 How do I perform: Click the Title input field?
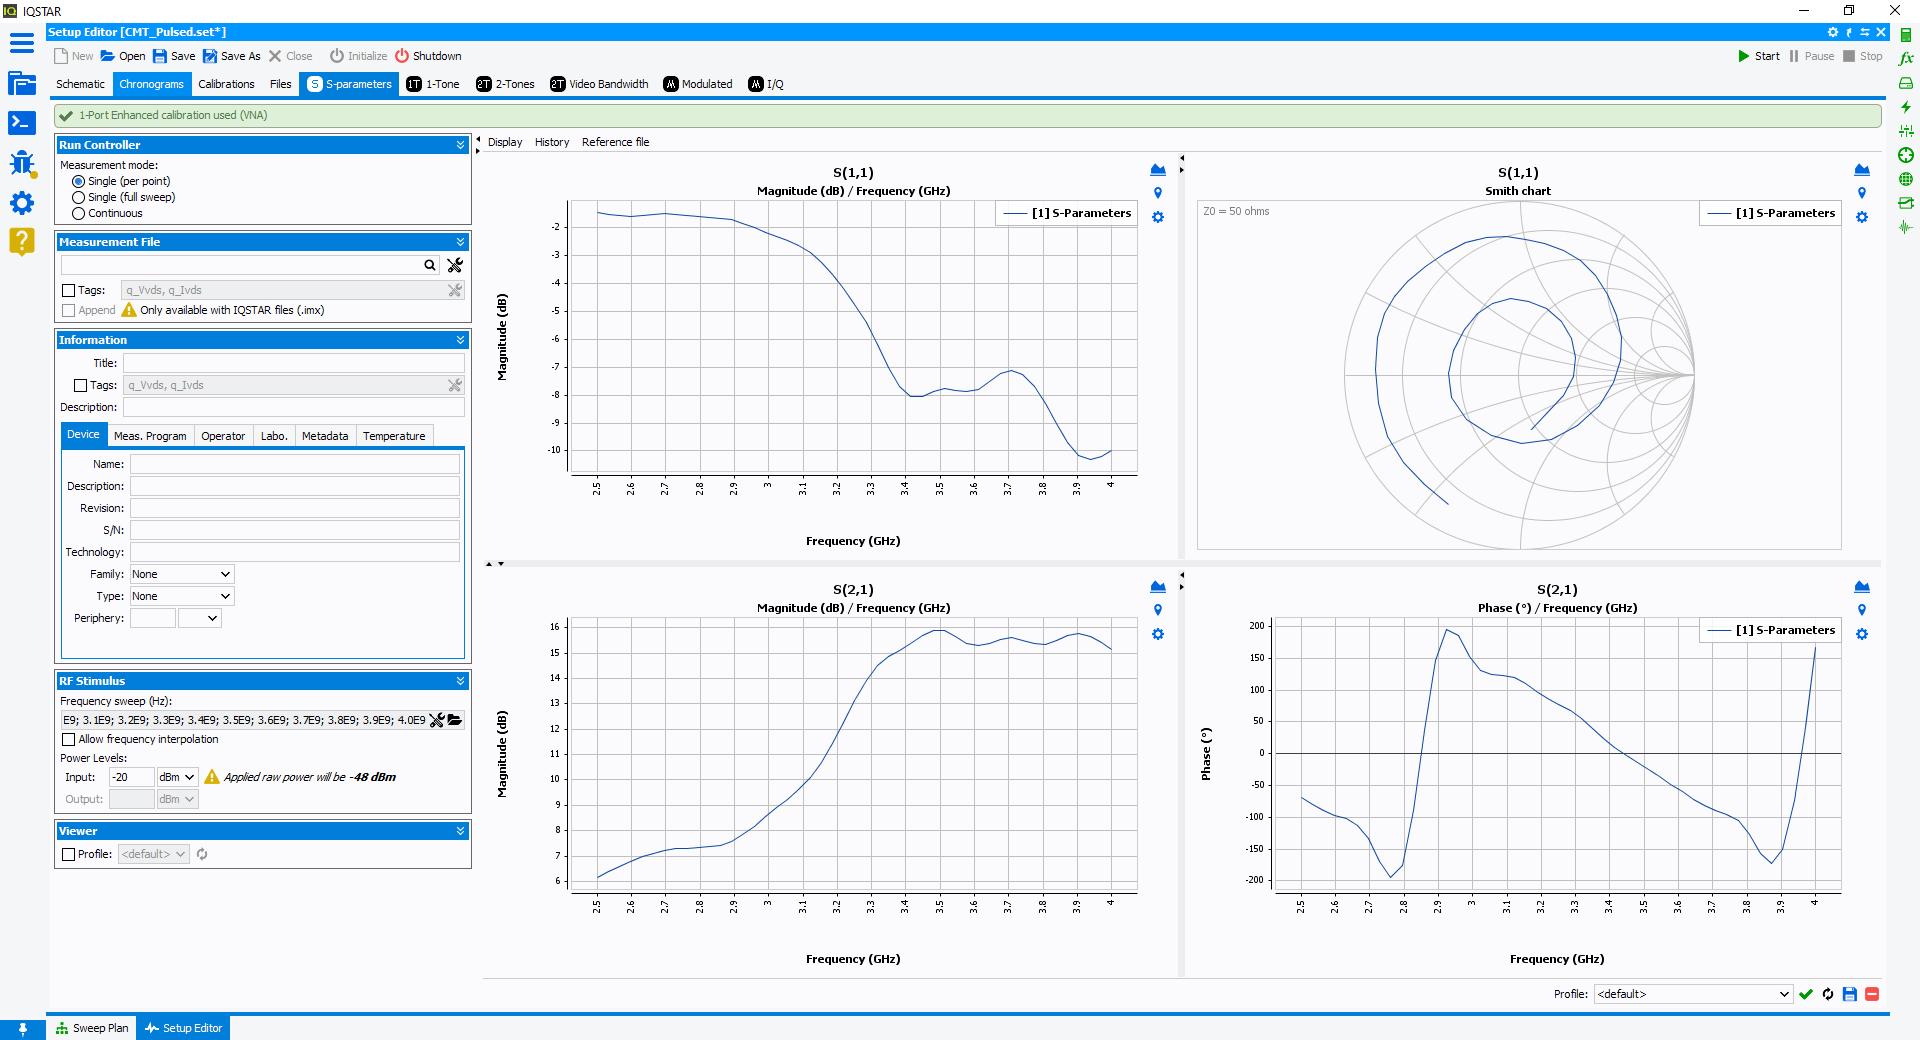[x=294, y=363]
